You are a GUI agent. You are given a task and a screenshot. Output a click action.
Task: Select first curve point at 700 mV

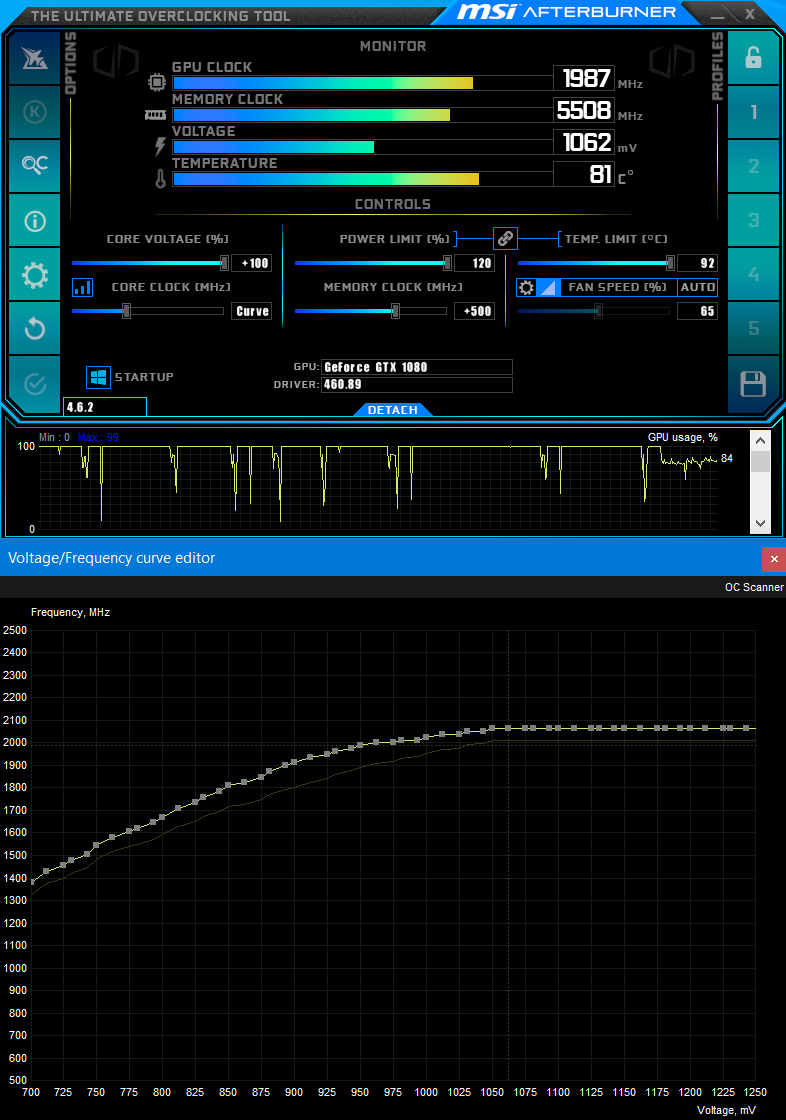coord(32,882)
